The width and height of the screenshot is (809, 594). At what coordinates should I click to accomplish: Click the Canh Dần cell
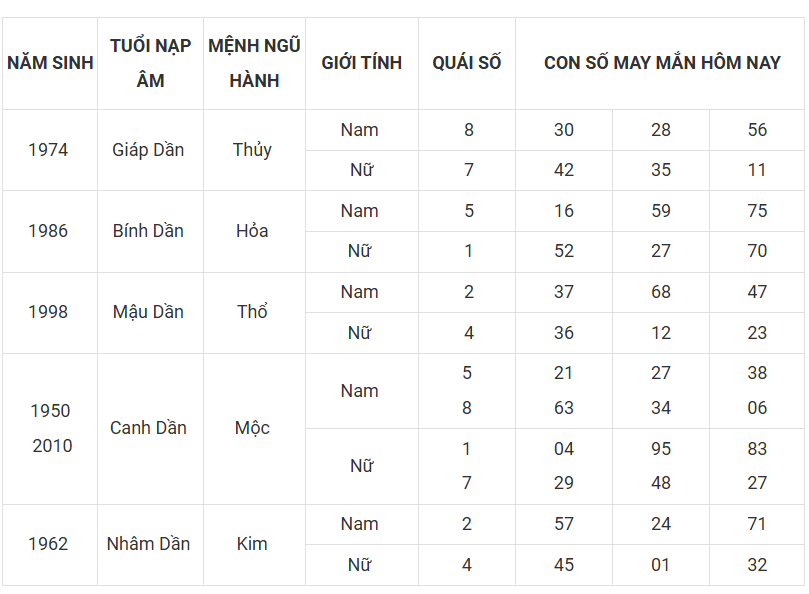tap(150, 428)
